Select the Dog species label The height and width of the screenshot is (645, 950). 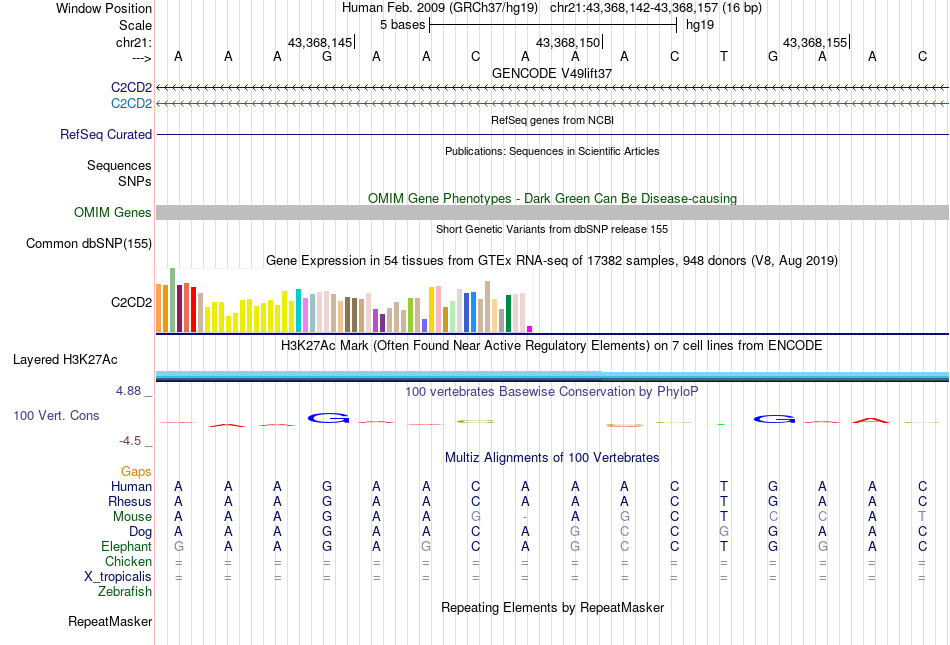(x=140, y=532)
